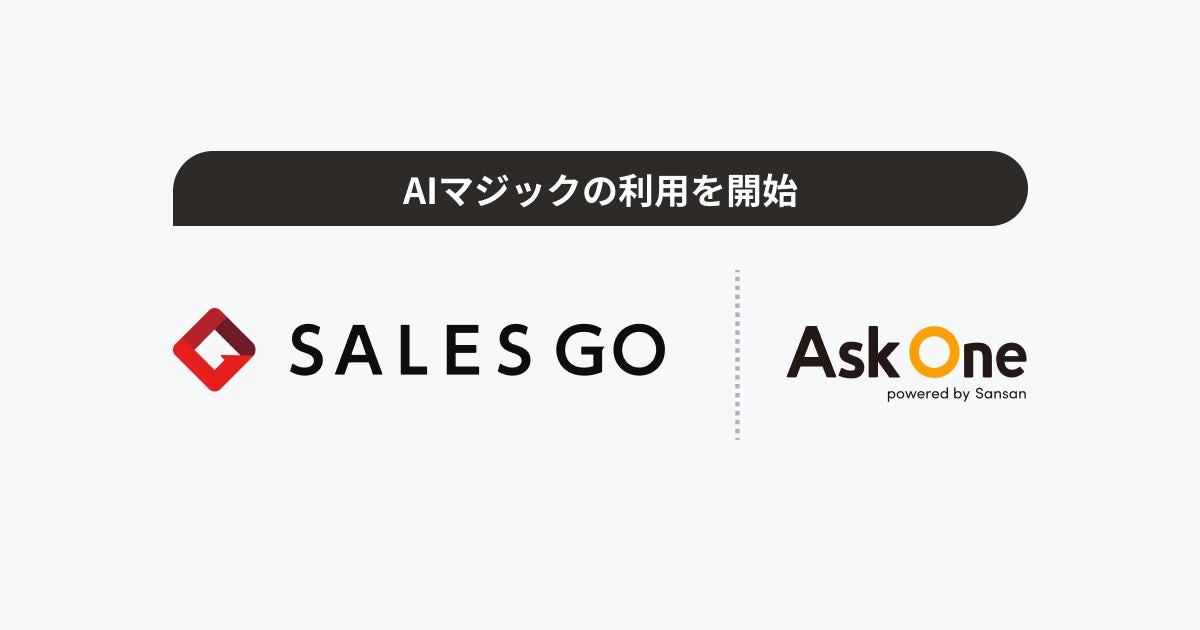This screenshot has height=630, width=1200.
Task: Click the final letter O of SALES GO
Action: click(640, 351)
